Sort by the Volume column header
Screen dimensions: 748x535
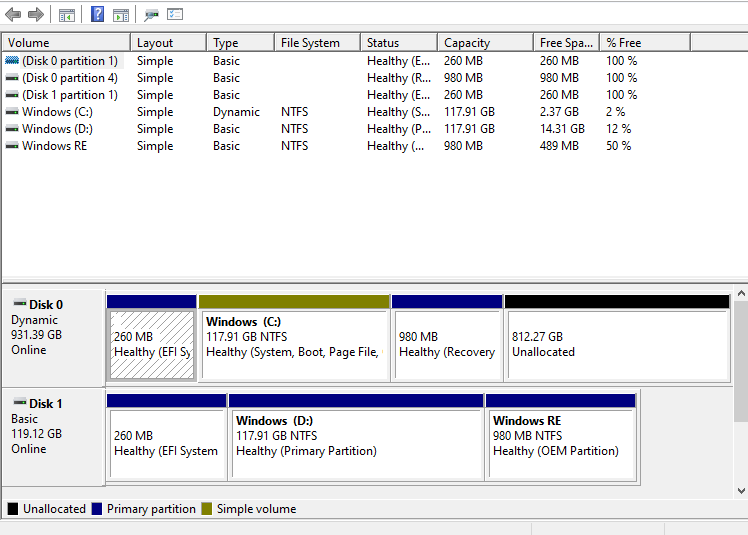tap(66, 42)
